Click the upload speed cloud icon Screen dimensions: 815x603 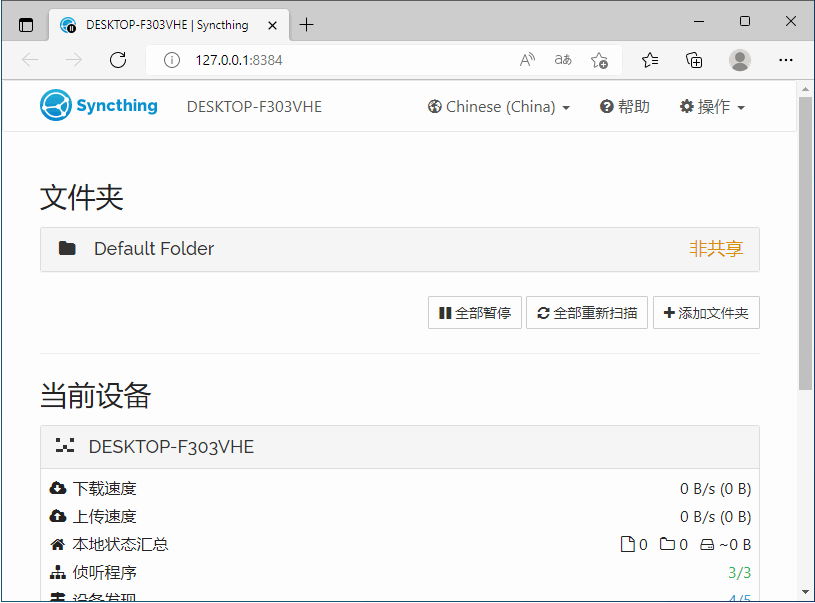click(57, 516)
